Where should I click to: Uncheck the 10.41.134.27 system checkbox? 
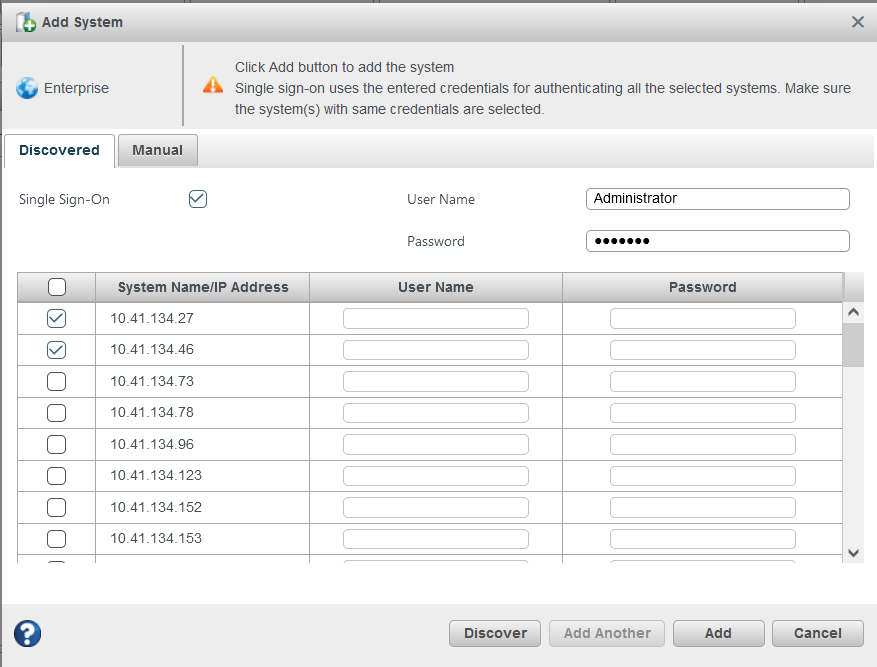(x=57, y=319)
